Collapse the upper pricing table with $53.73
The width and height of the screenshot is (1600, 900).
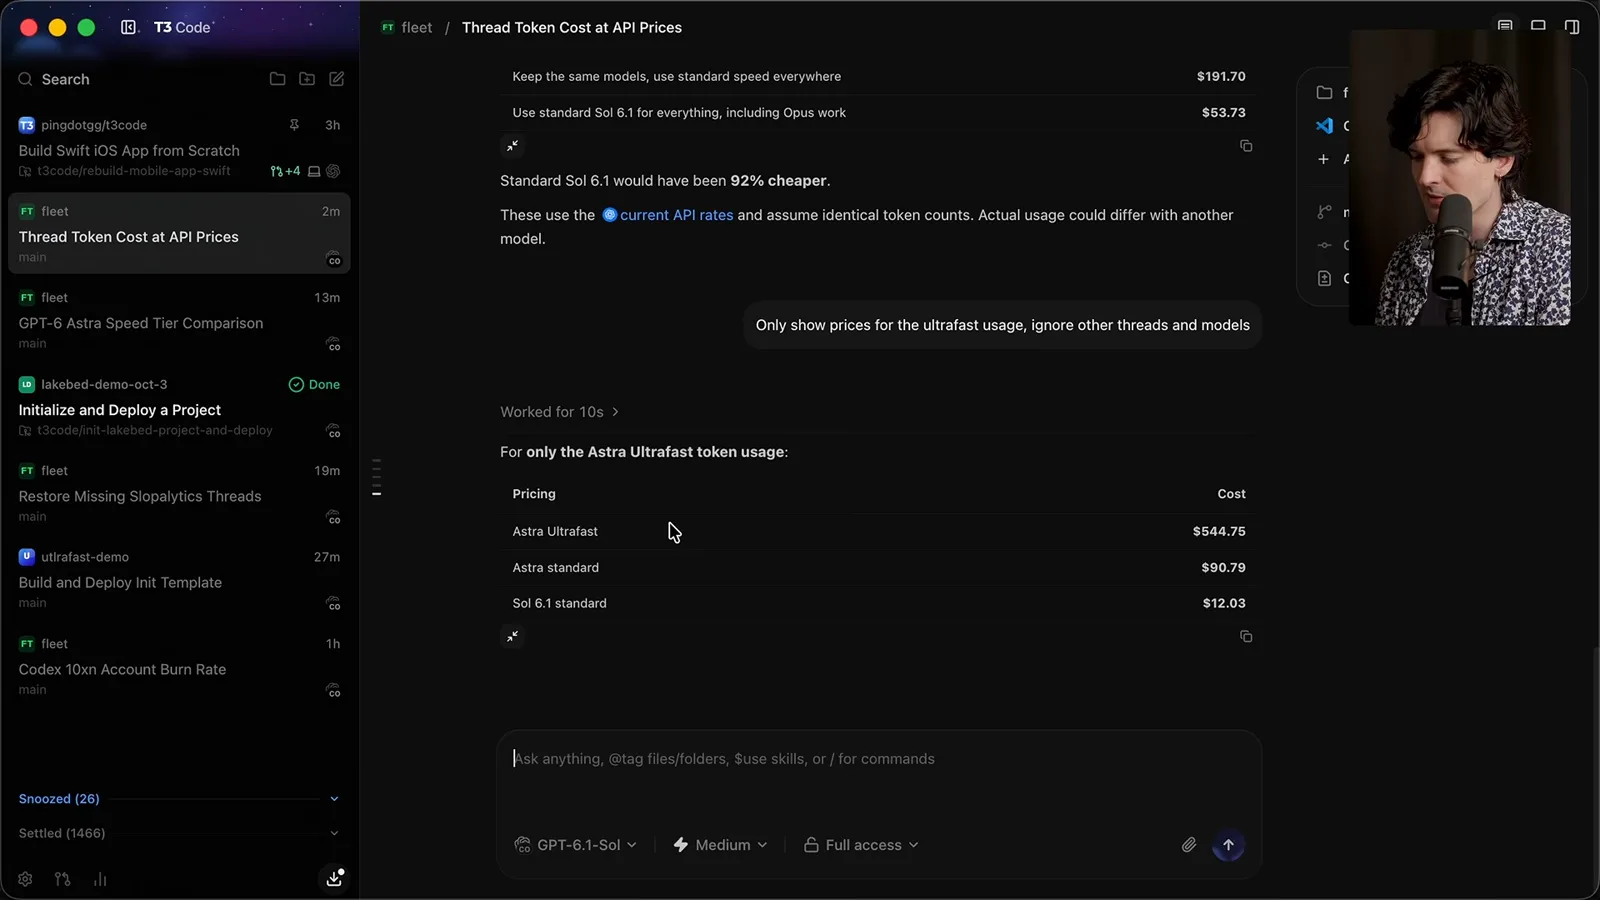512,146
